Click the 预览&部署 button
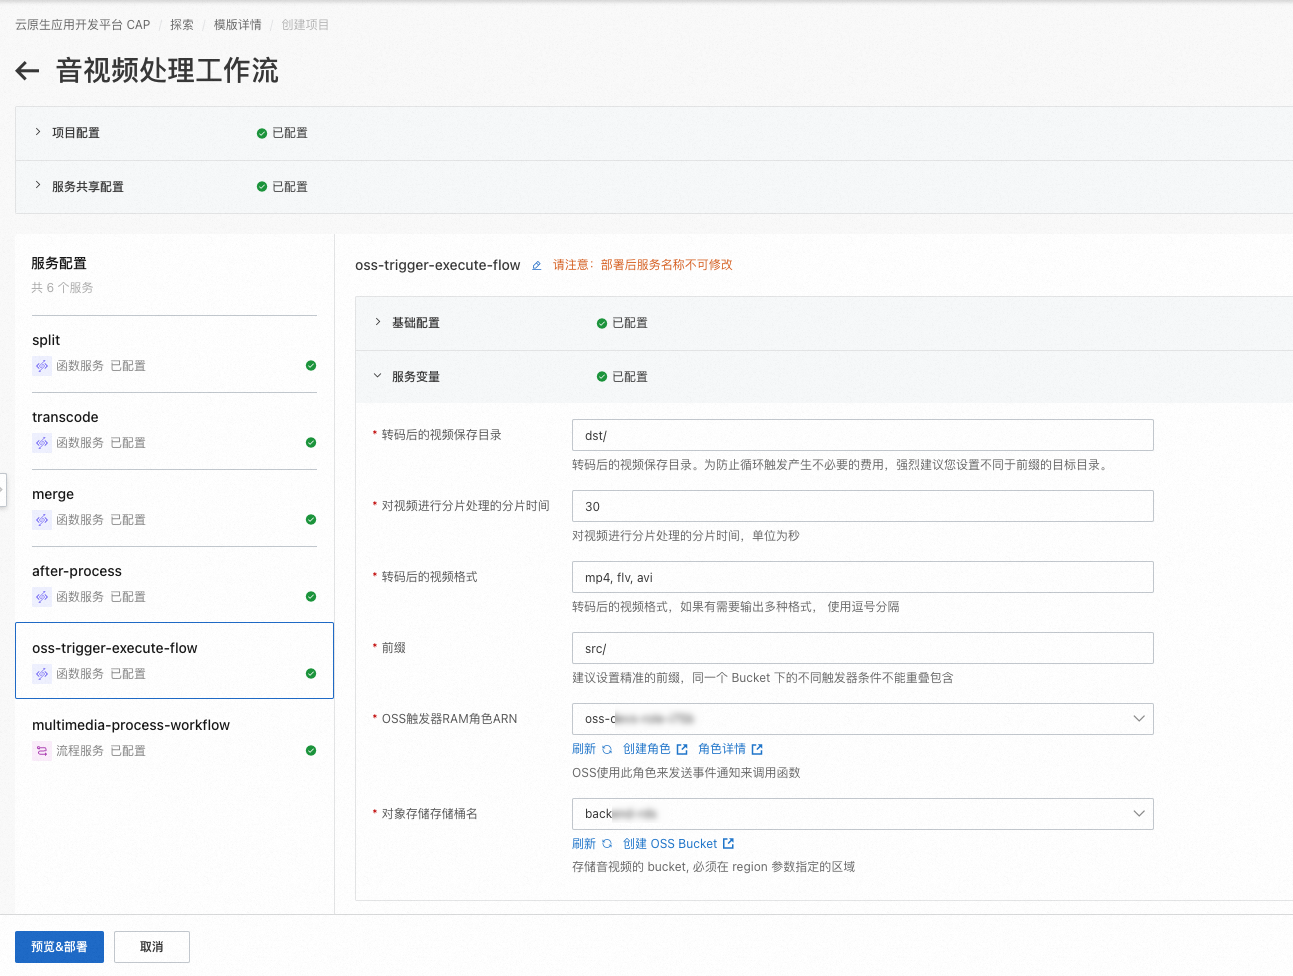 tap(59, 947)
